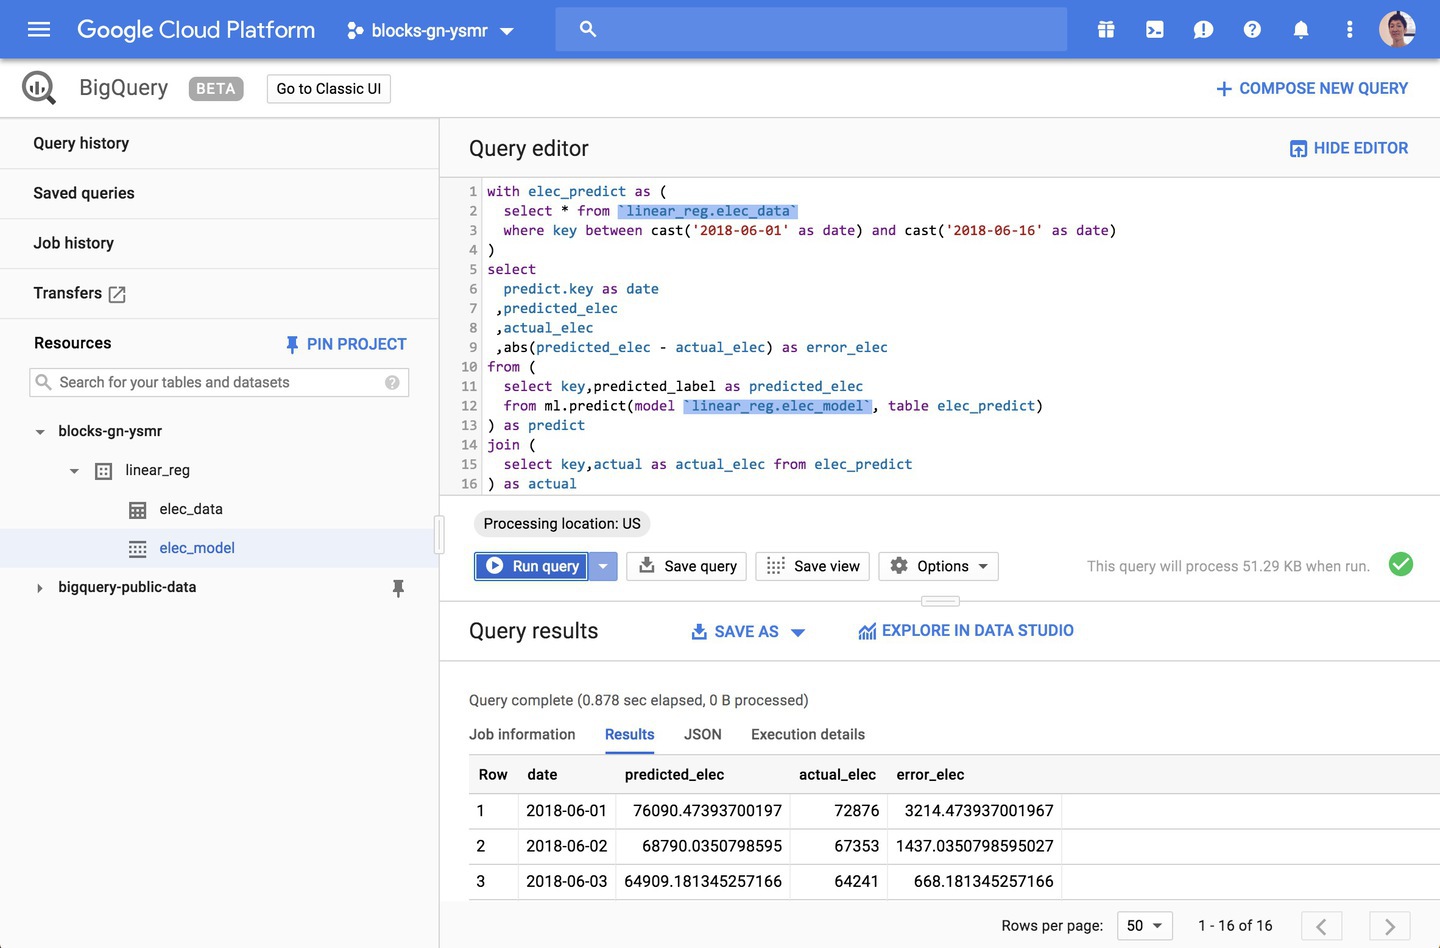The width and height of the screenshot is (1440, 948).
Task: Go to next results page
Action: coord(1390,926)
